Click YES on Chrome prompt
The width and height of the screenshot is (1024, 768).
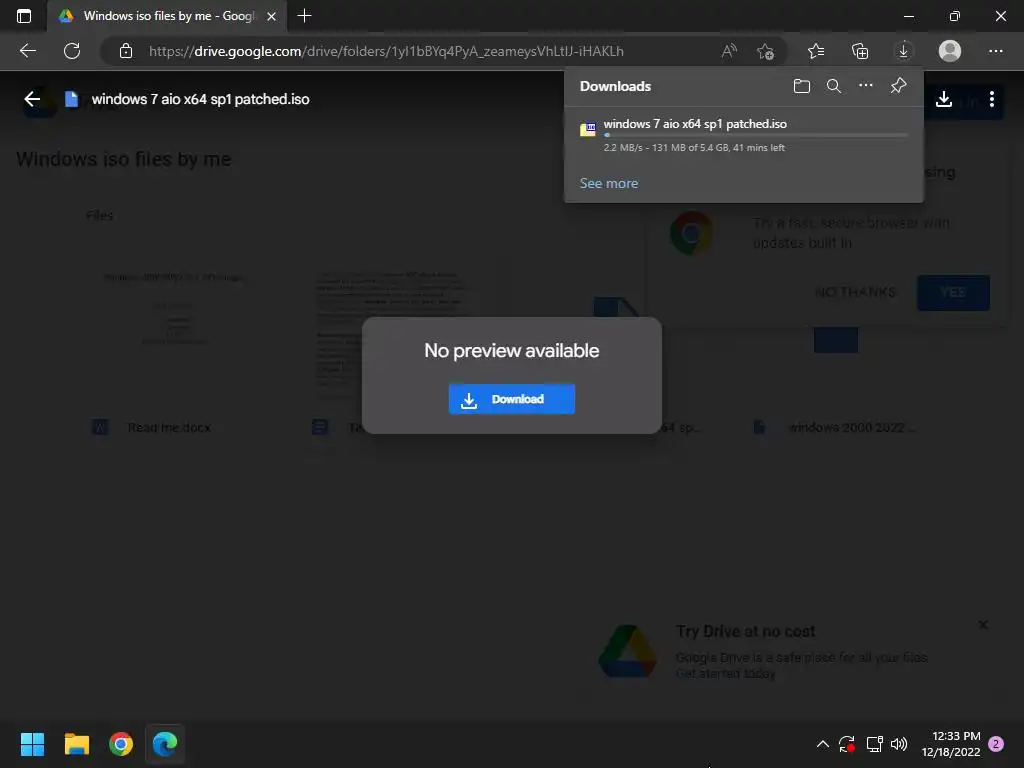tap(953, 292)
